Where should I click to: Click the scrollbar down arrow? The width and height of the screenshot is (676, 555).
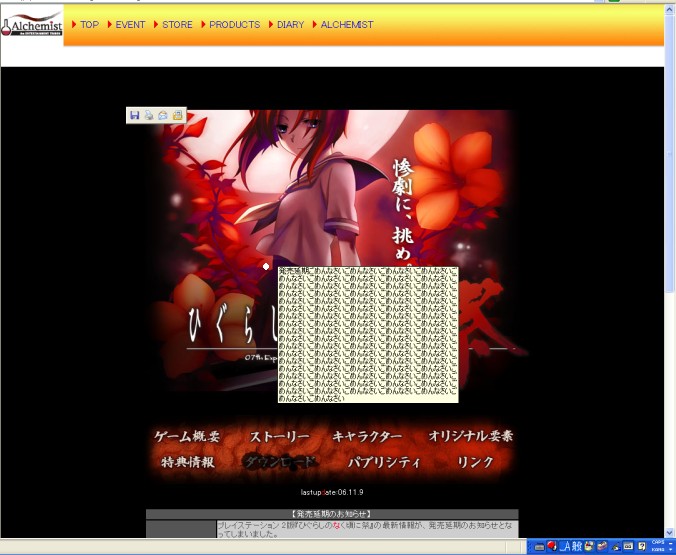[x=670, y=533]
